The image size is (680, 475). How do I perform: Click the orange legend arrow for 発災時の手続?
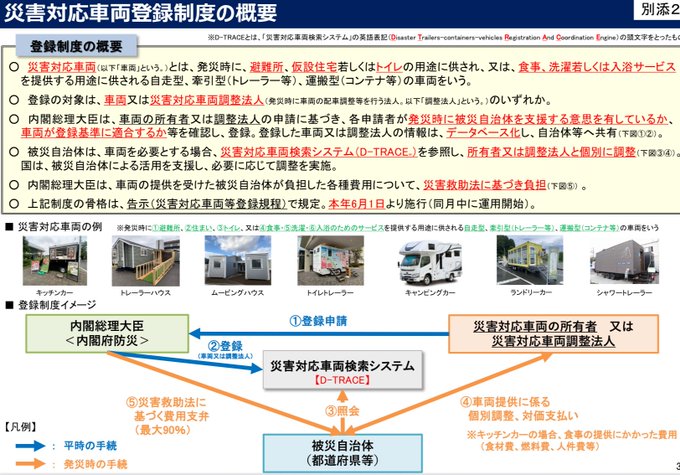click(x=30, y=464)
